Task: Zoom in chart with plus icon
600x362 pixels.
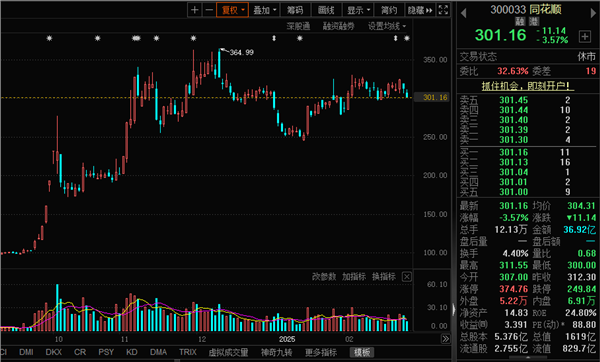Action: click(x=194, y=10)
